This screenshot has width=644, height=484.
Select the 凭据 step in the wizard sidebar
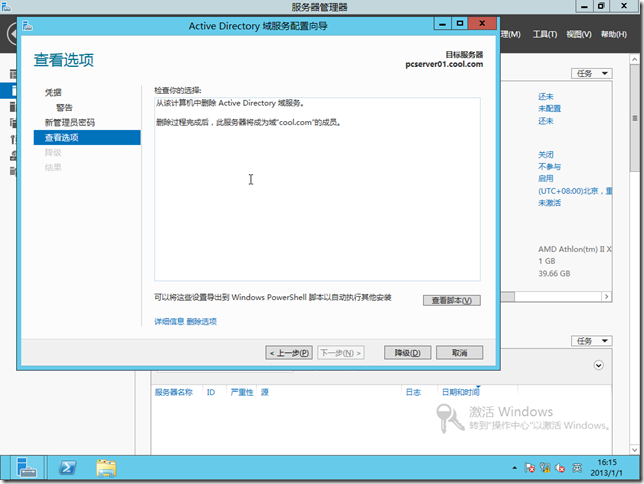click(53, 92)
